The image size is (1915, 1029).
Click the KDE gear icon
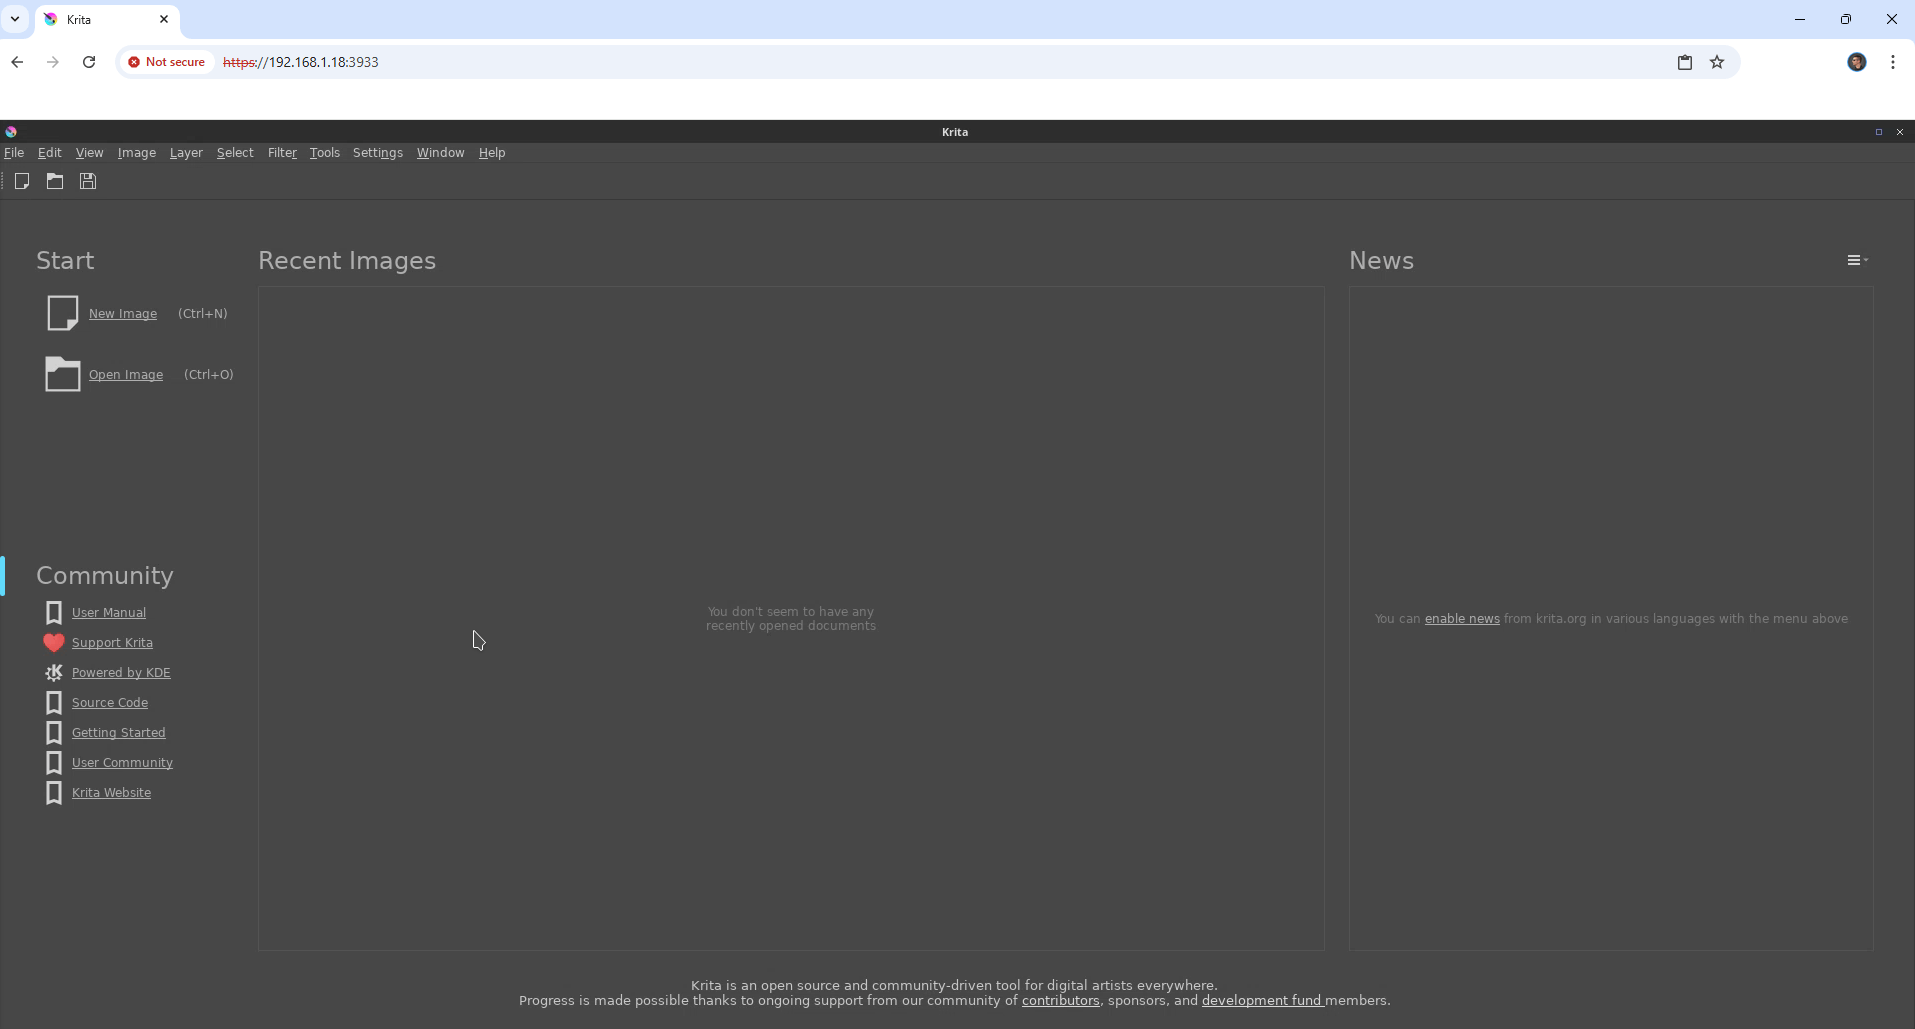54,672
